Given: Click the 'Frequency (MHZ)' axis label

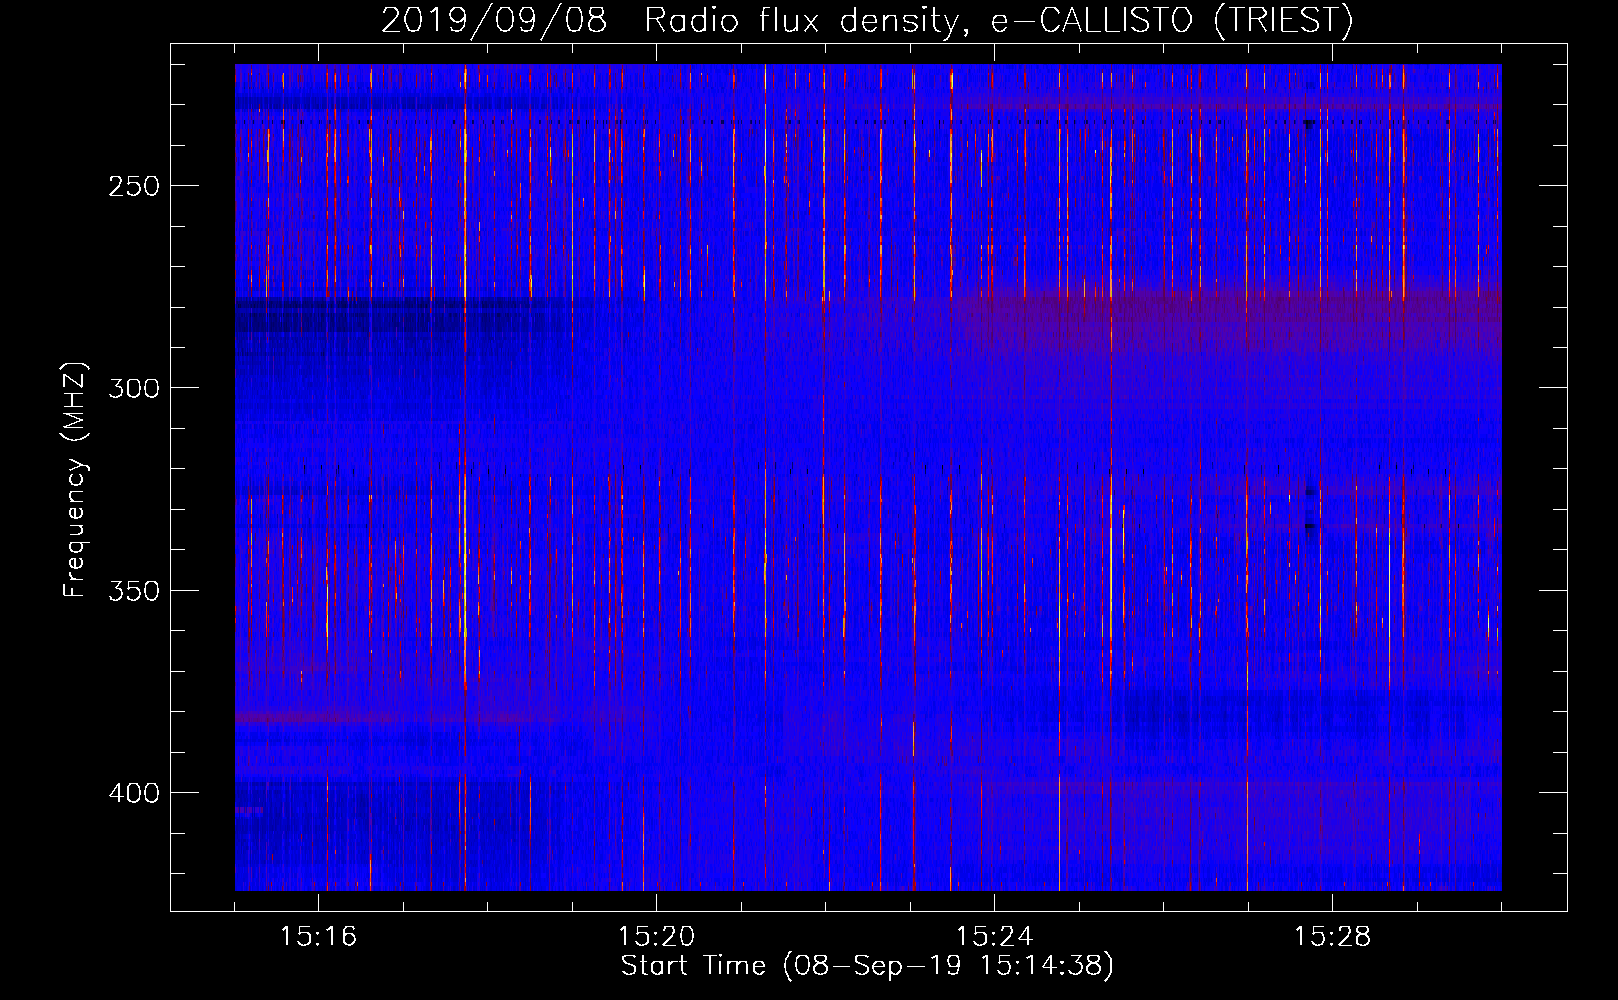Looking at the screenshot, I should (x=75, y=479).
